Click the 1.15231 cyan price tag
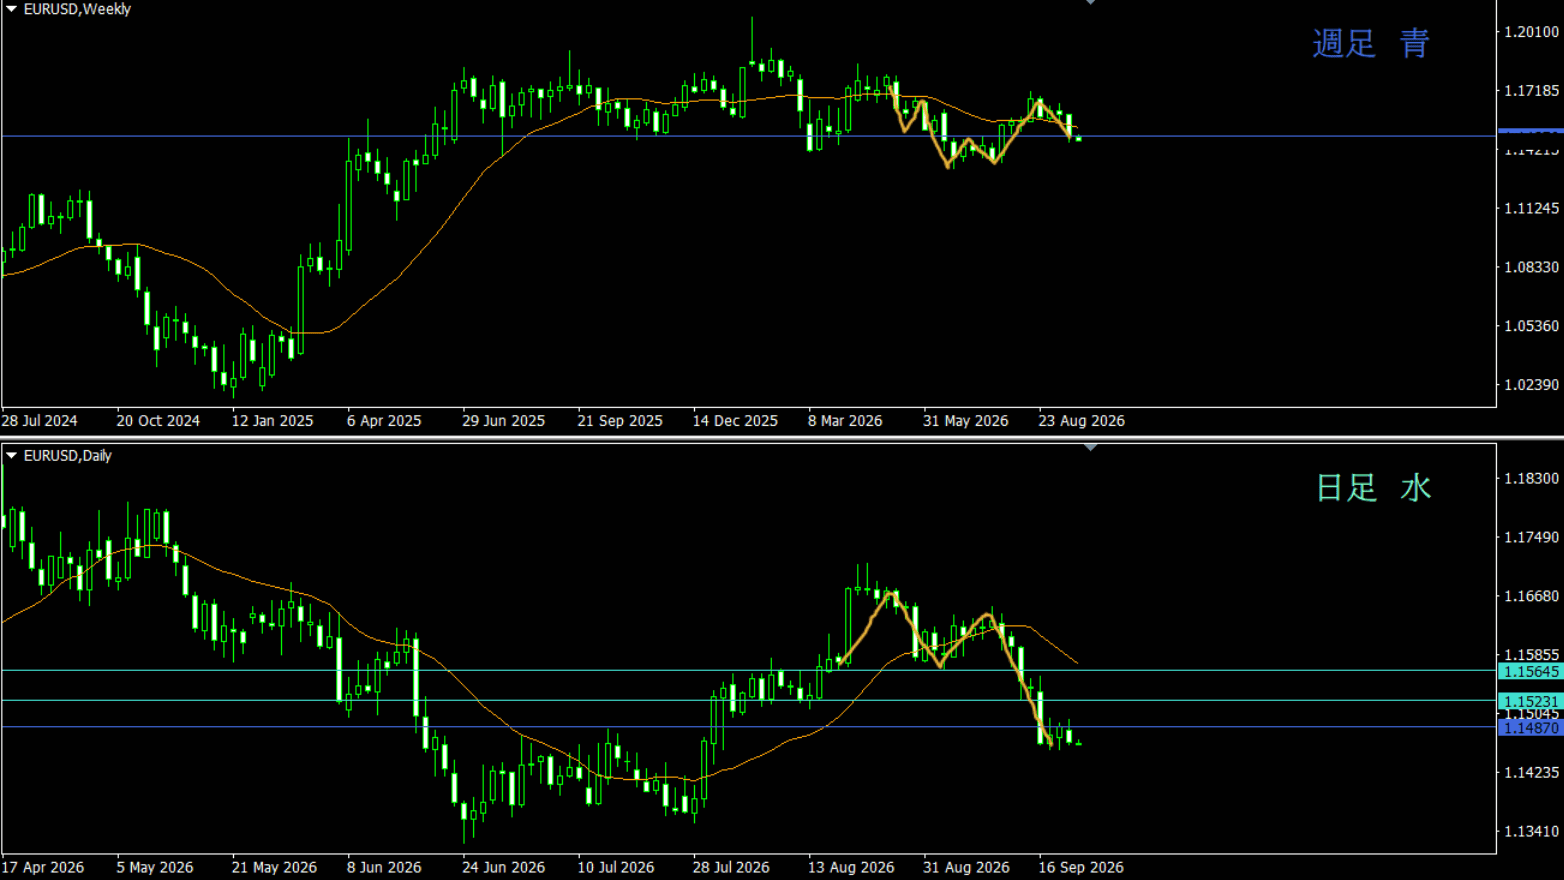Screen dimensions: 1564x880 click(1530, 701)
